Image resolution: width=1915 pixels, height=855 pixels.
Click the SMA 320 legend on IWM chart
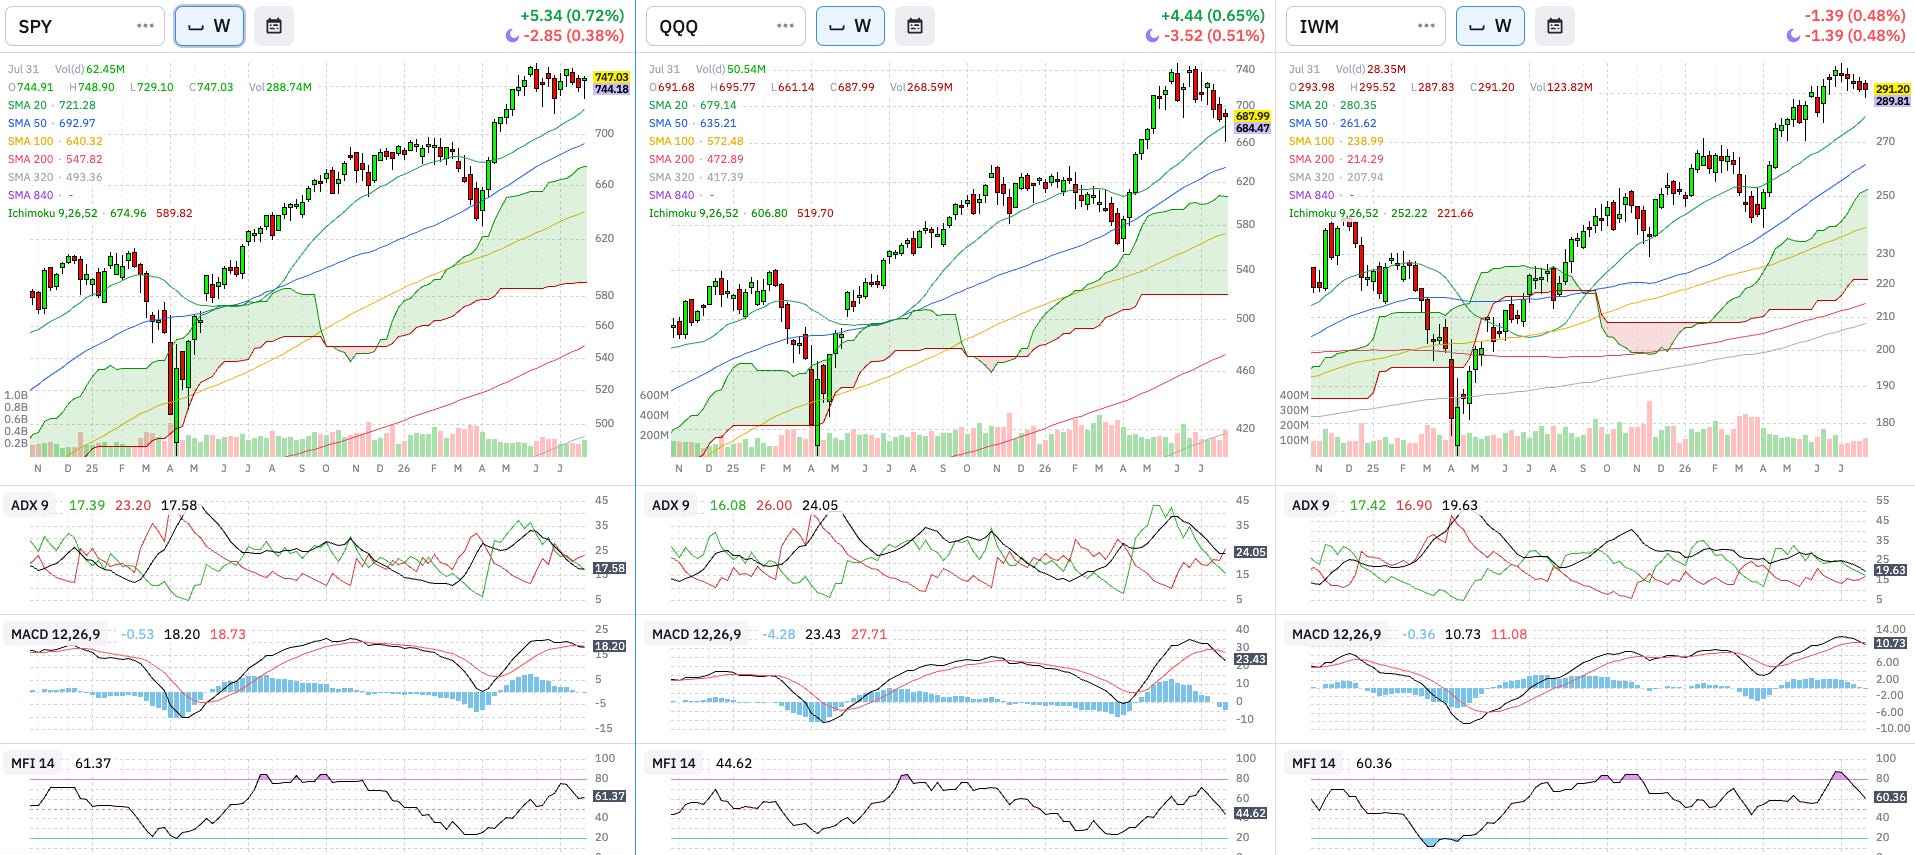tap(1336, 177)
